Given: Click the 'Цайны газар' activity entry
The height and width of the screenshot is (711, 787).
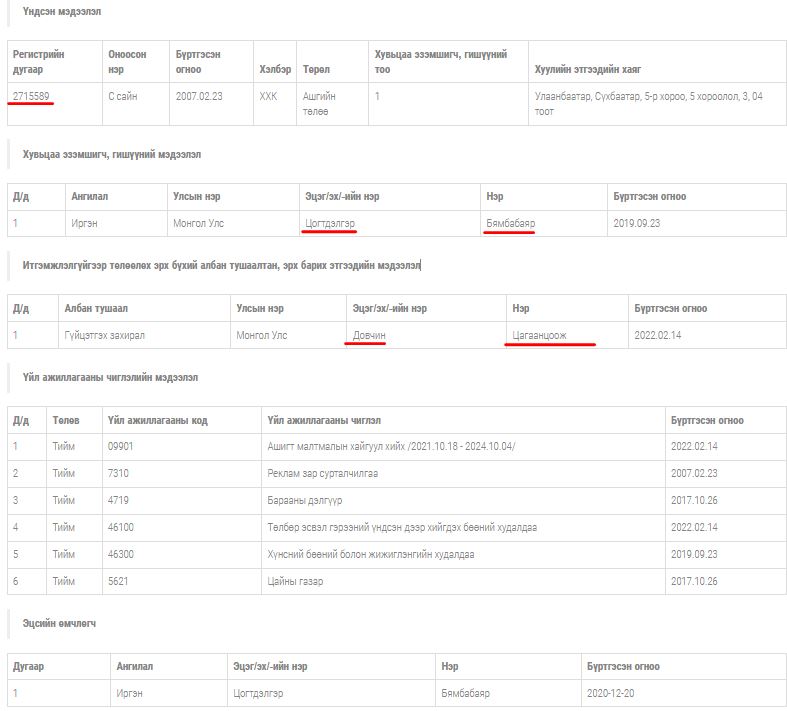Looking at the screenshot, I should (x=296, y=581).
